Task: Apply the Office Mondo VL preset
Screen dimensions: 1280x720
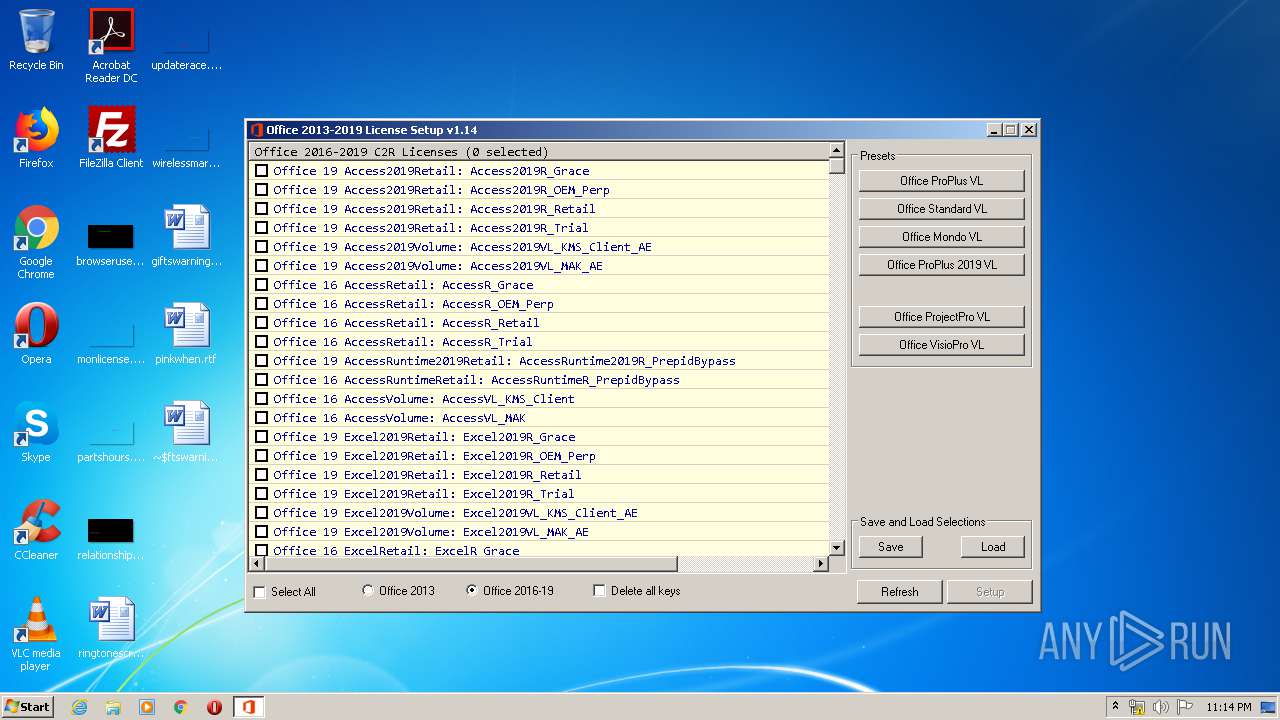Action: tap(941, 237)
